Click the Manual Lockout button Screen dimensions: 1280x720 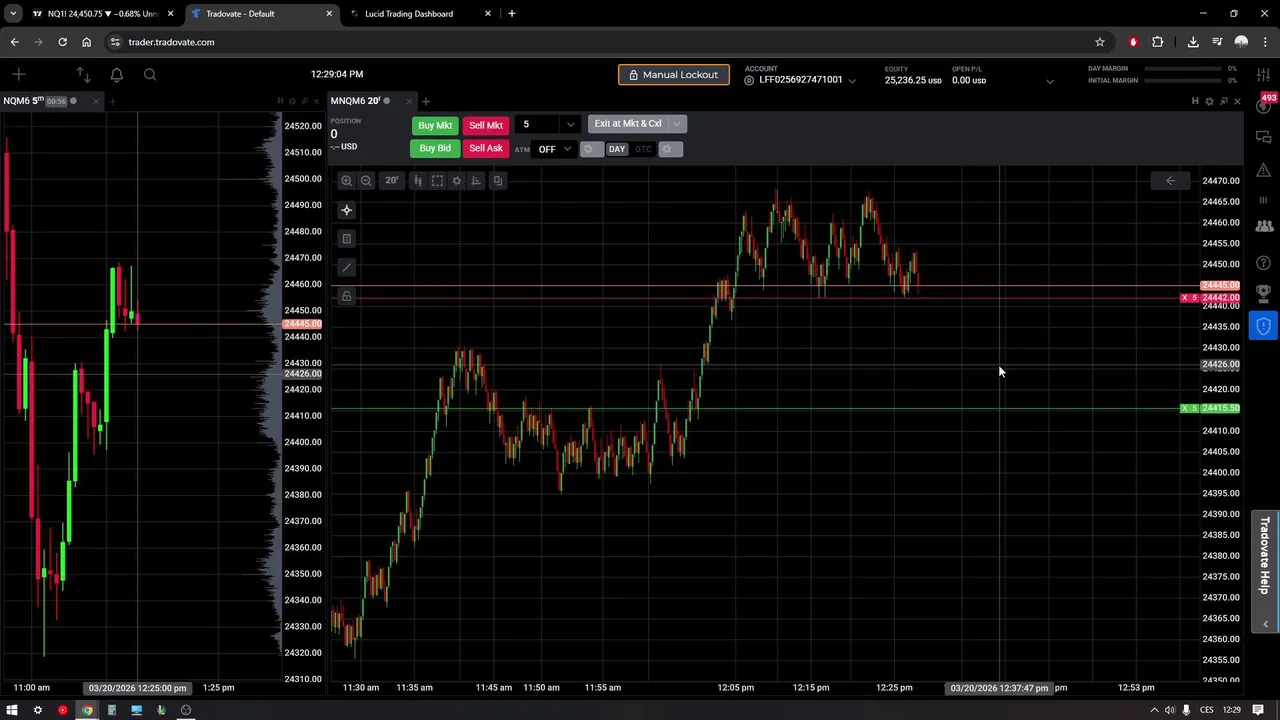pos(674,75)
